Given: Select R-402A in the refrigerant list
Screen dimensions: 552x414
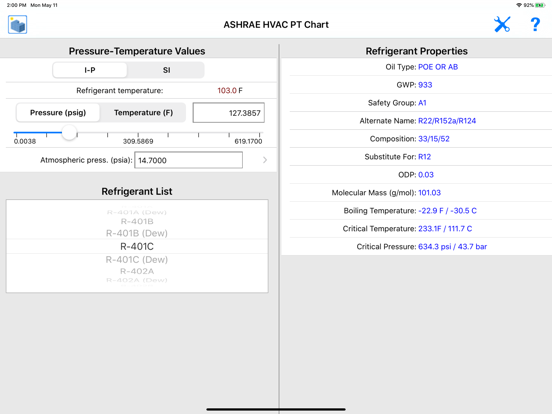Looking at the screenshot, I should point(137,271).
